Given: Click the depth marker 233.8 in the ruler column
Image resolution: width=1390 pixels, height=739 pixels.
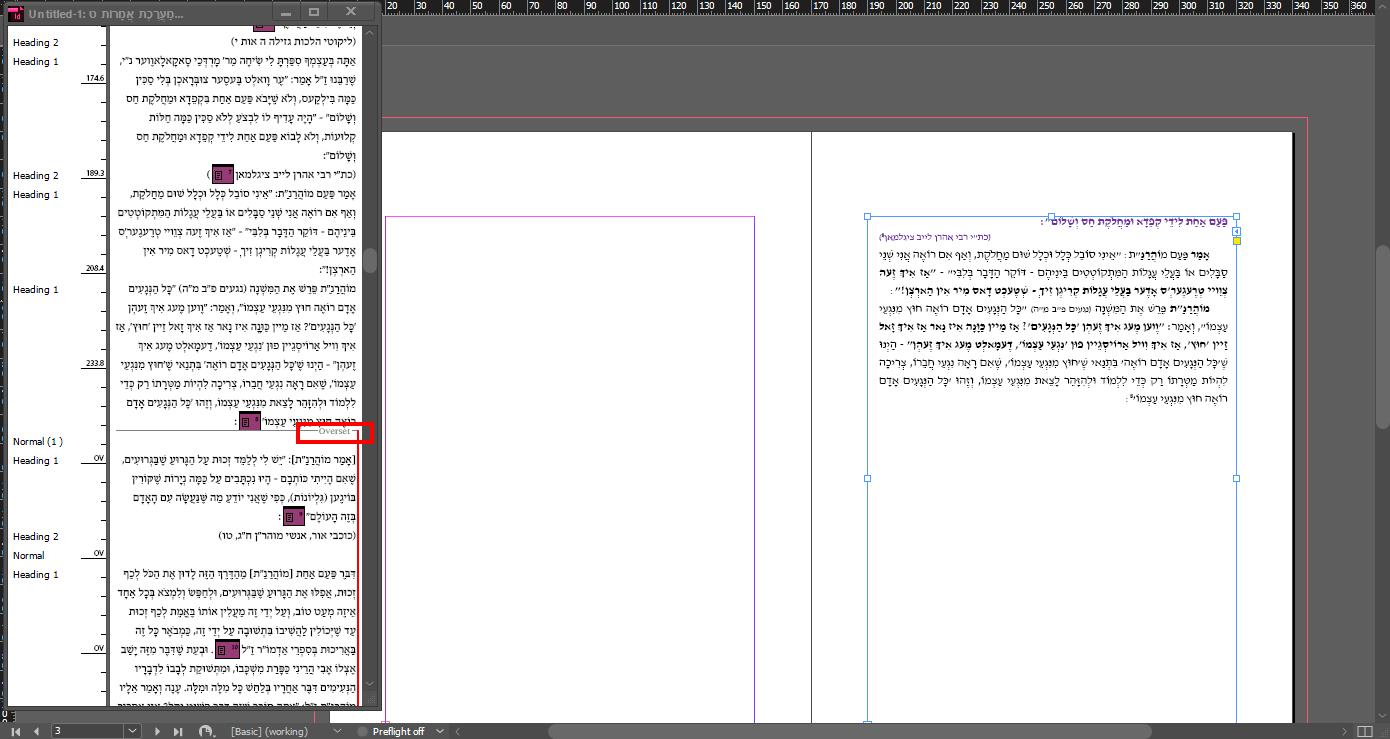Looking at the screenshot, I should (95, 363).
